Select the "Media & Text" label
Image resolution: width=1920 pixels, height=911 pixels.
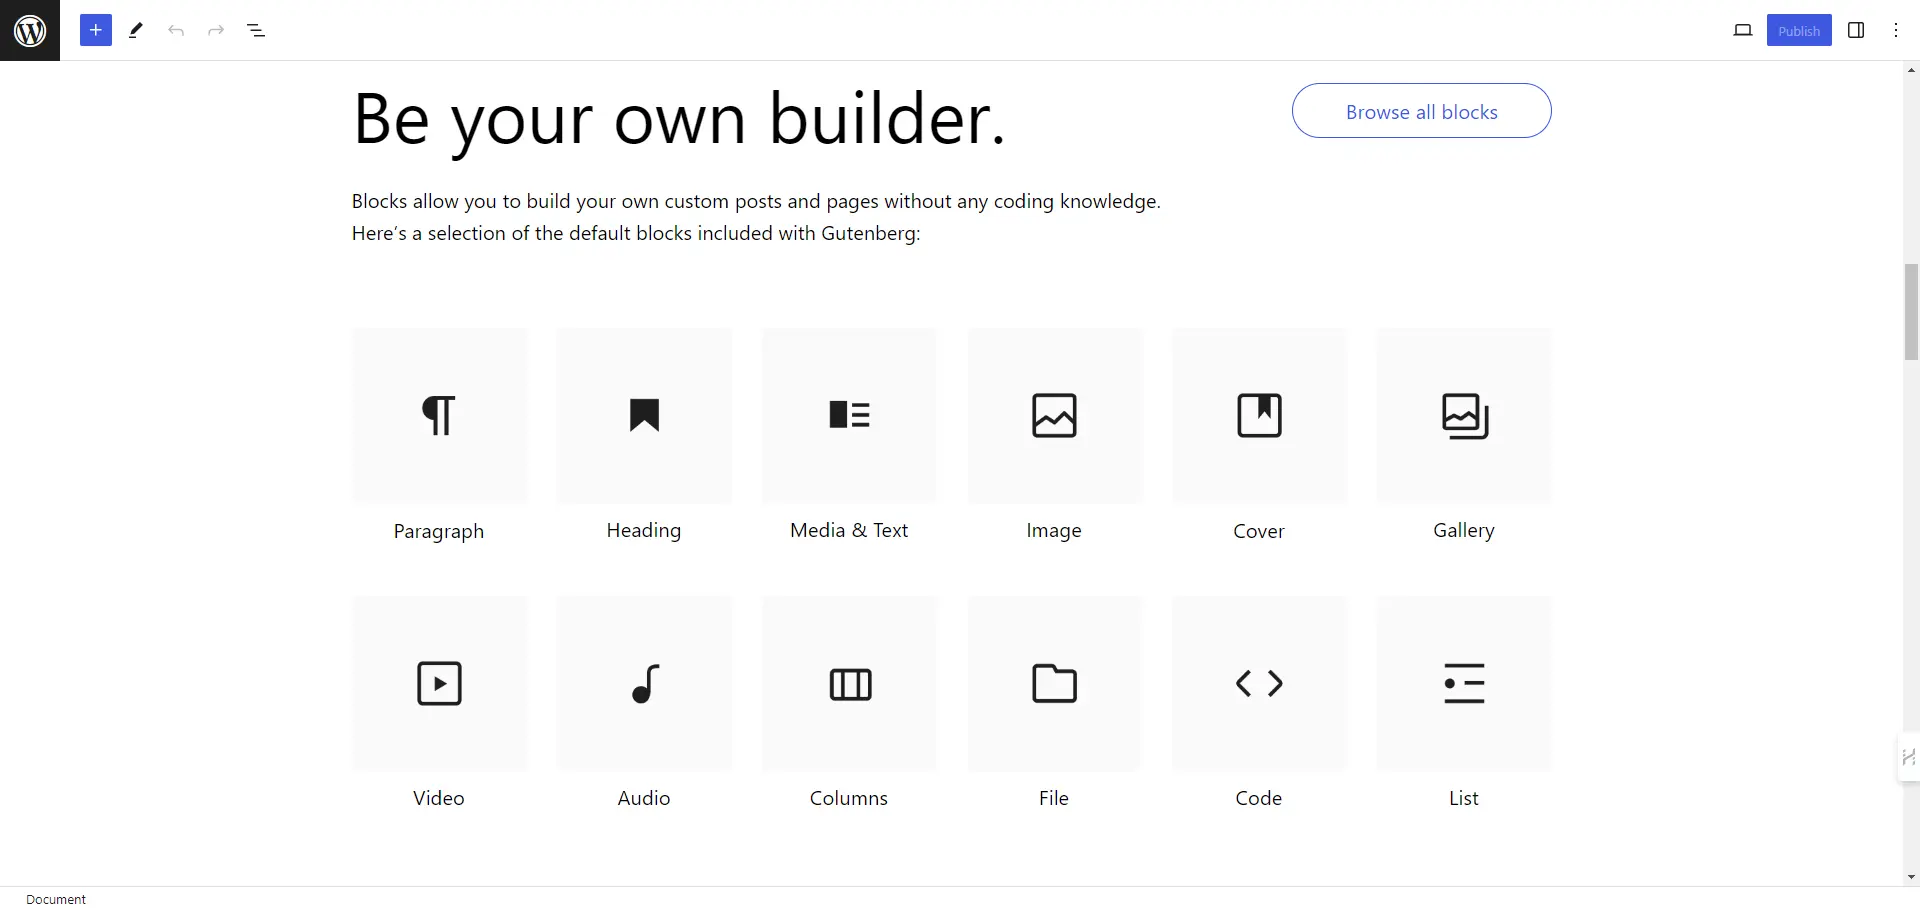click(x=849, y=530)
